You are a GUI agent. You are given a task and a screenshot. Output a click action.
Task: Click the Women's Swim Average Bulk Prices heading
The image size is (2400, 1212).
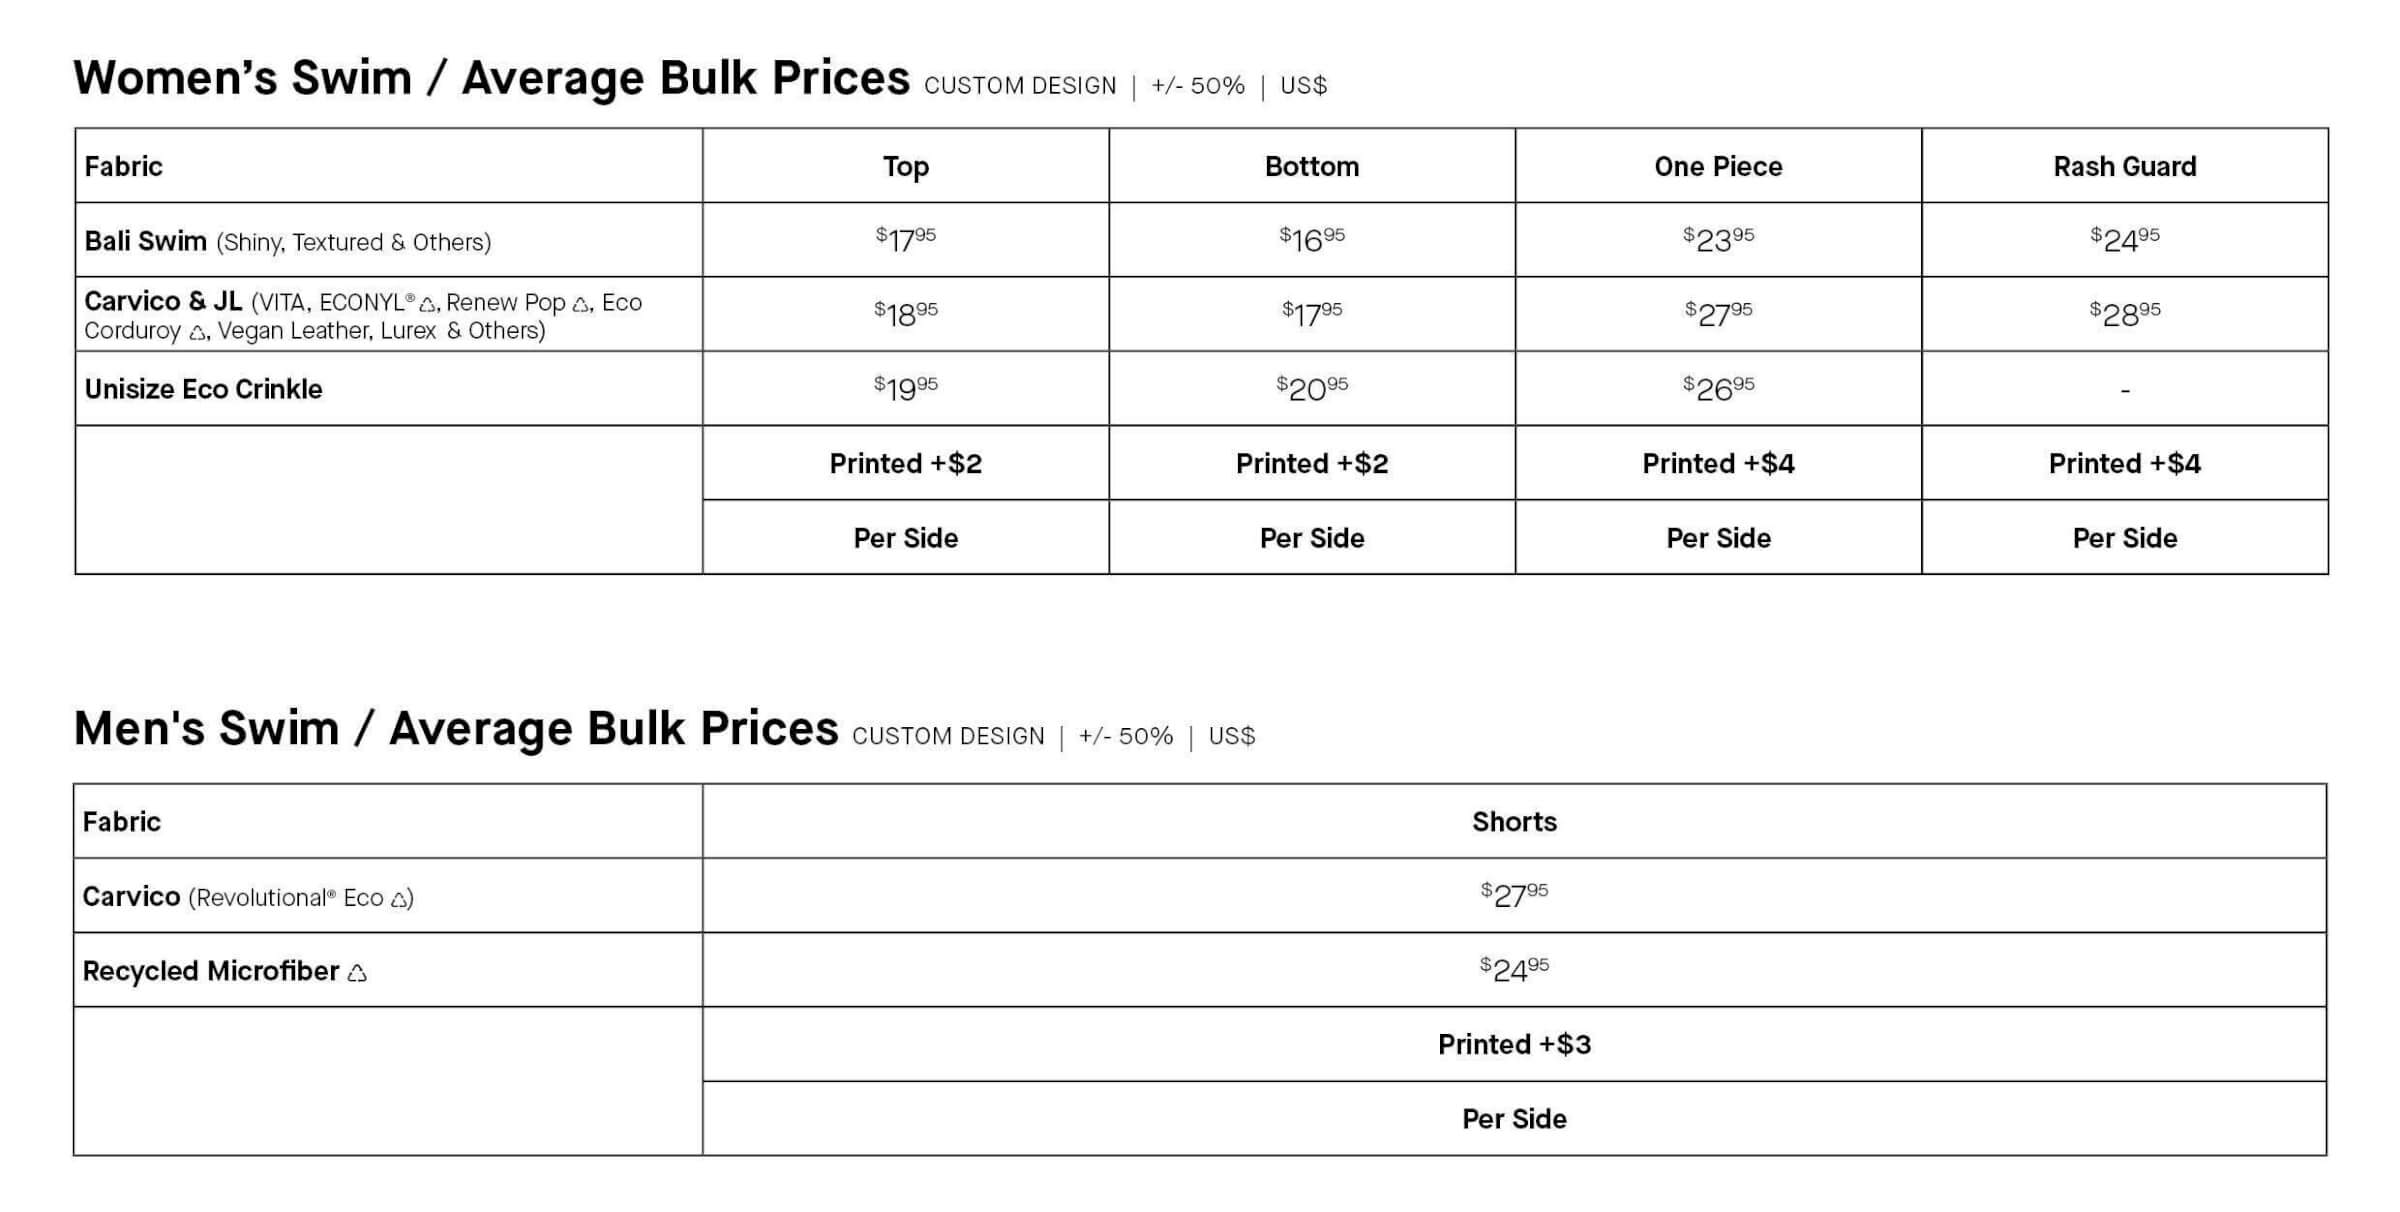coord(491,78)
